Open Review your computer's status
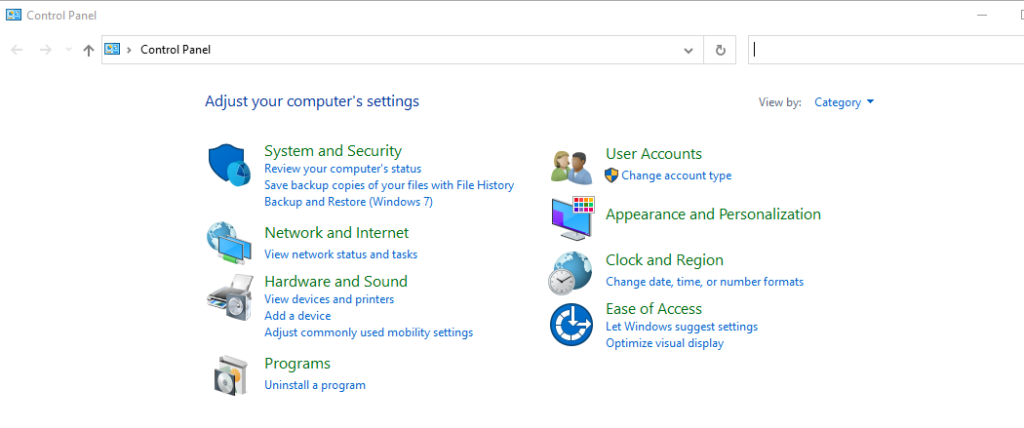 [343, 169]
